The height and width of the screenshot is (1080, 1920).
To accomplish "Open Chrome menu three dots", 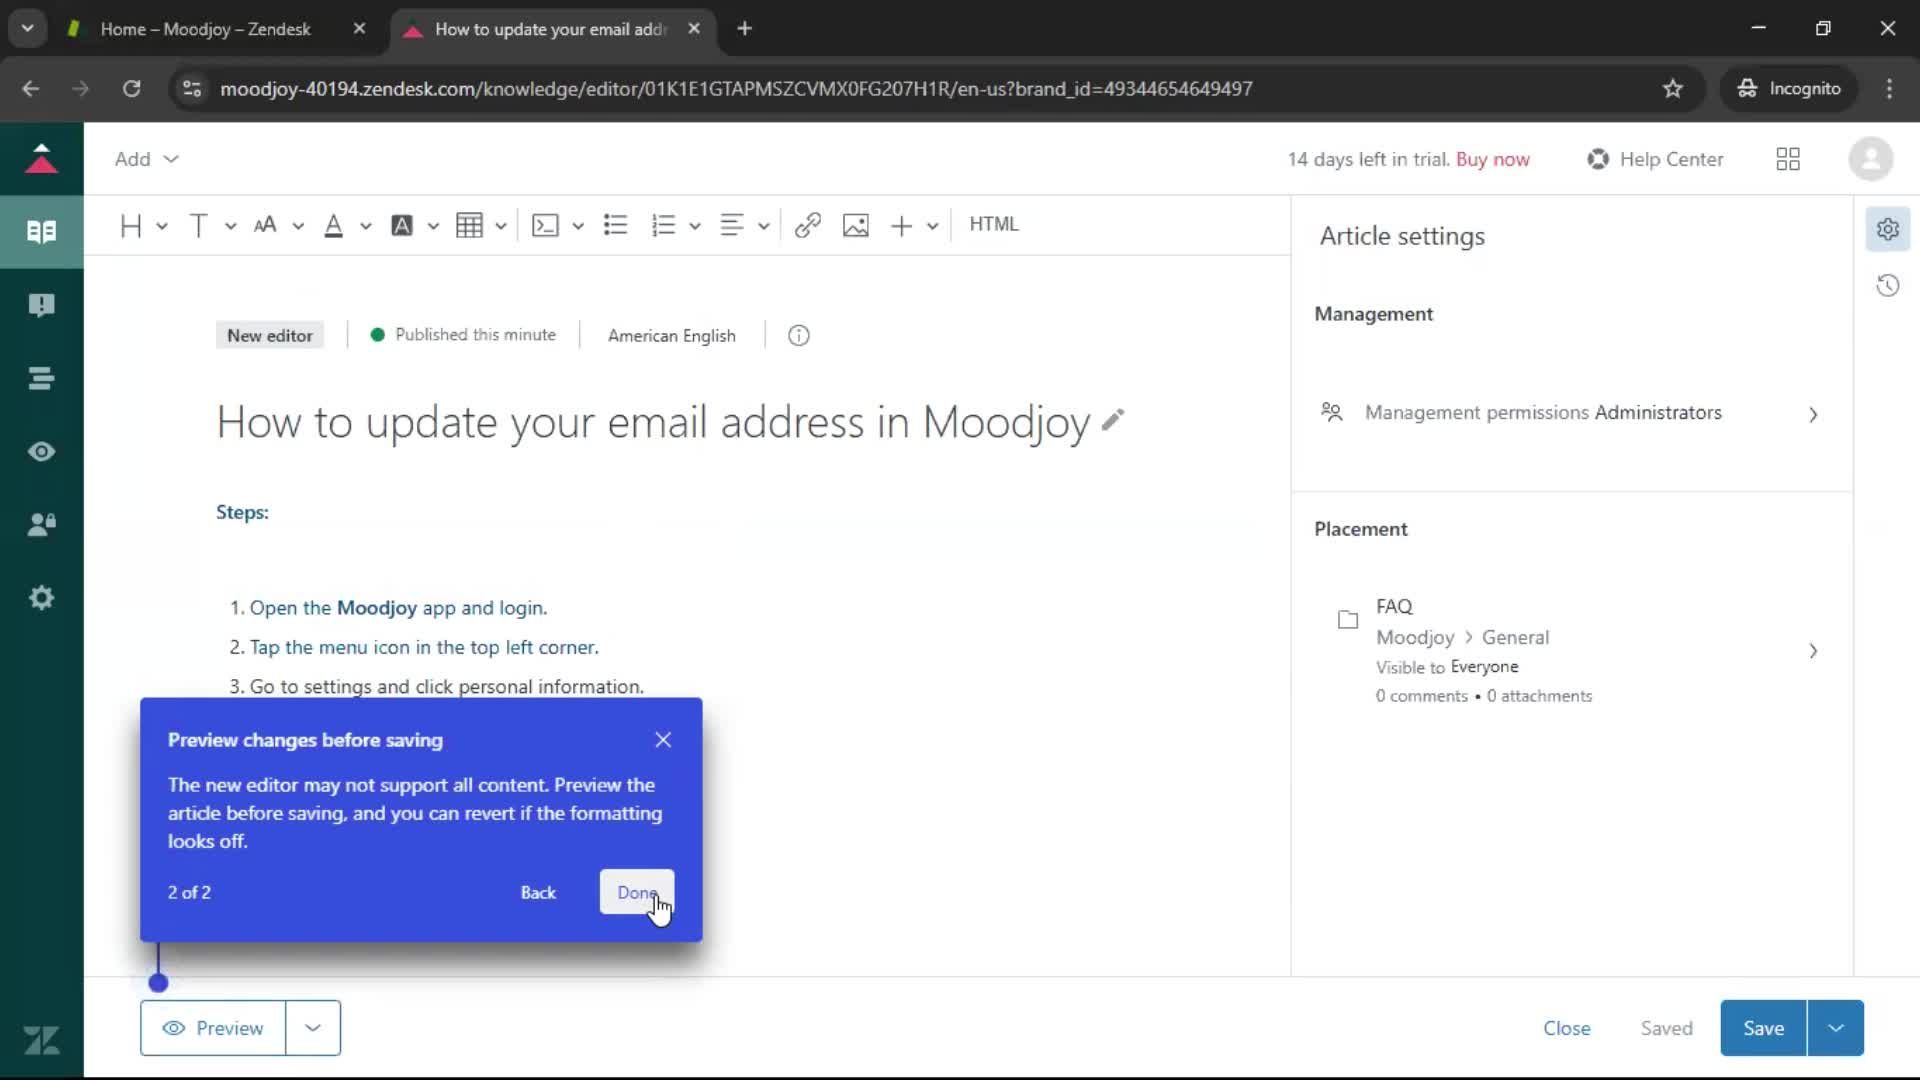I will click(1889, 89).
